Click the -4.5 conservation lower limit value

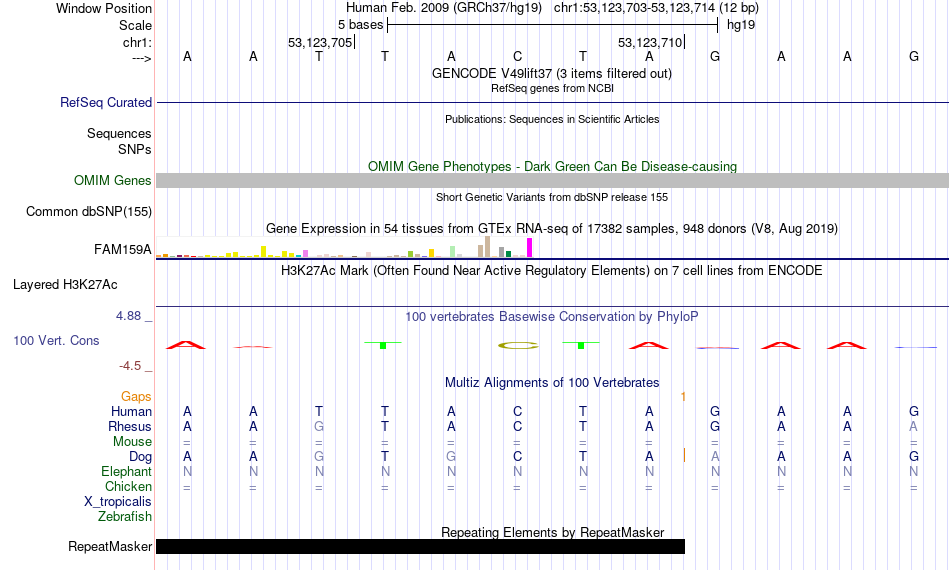point(130,366)
